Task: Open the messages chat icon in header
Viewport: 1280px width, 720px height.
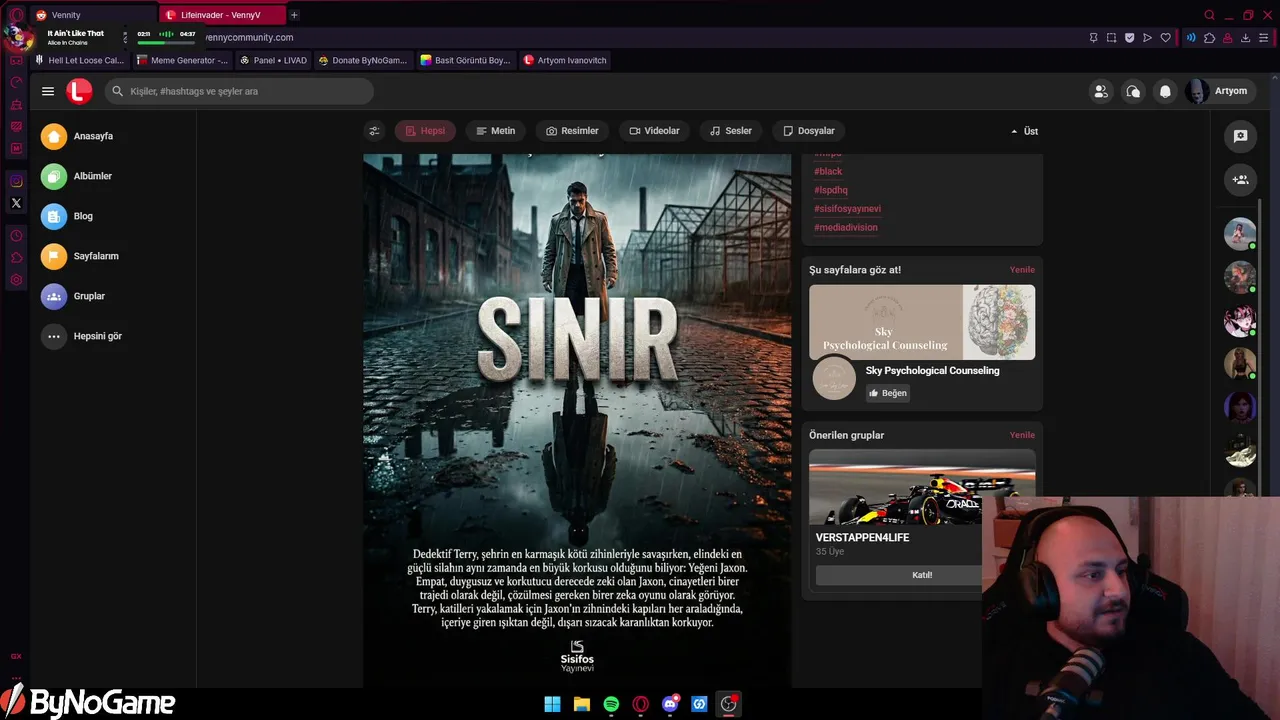Action: (1133, 91)
